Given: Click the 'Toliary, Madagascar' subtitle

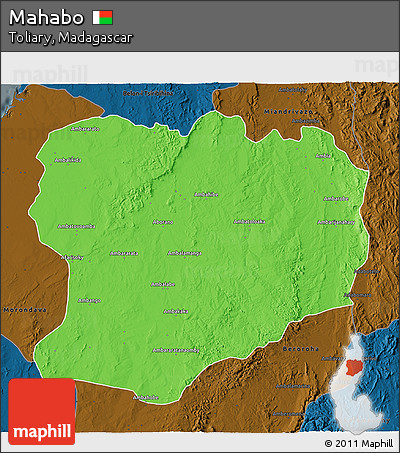Looking at the screenshot, I should tap(71, 38).
